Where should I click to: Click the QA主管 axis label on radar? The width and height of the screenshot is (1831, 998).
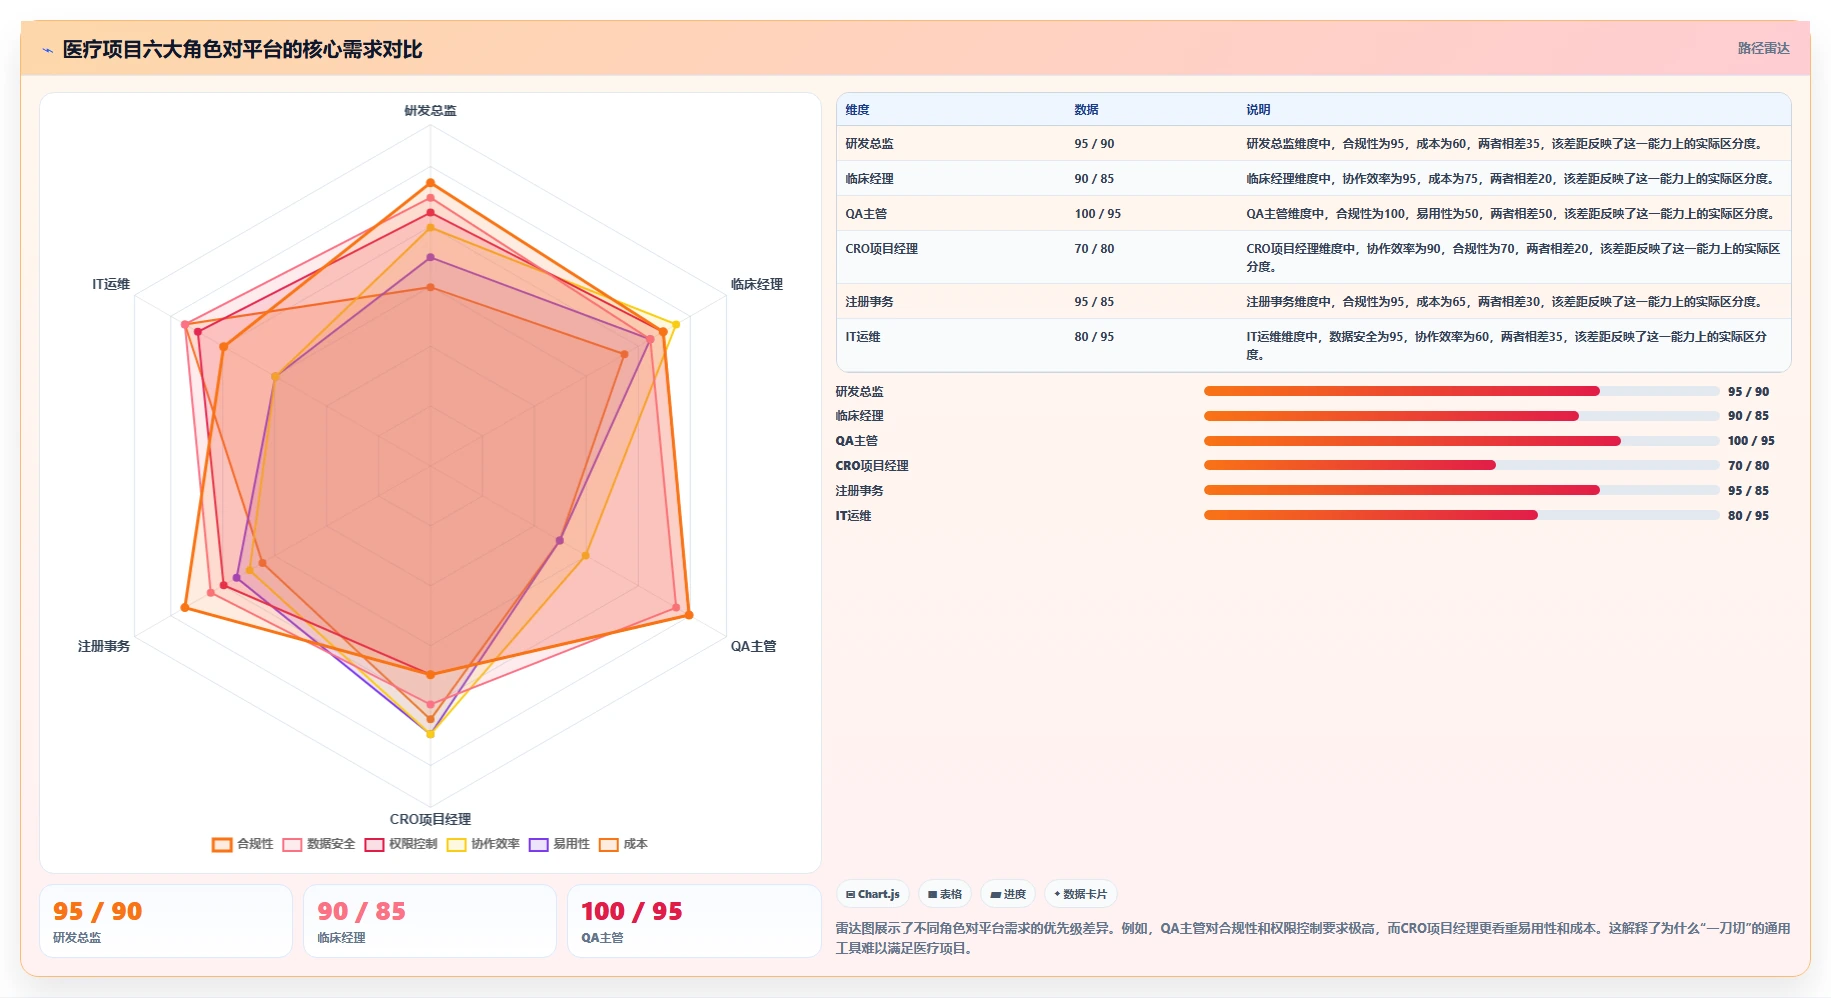tap(753, 646)
